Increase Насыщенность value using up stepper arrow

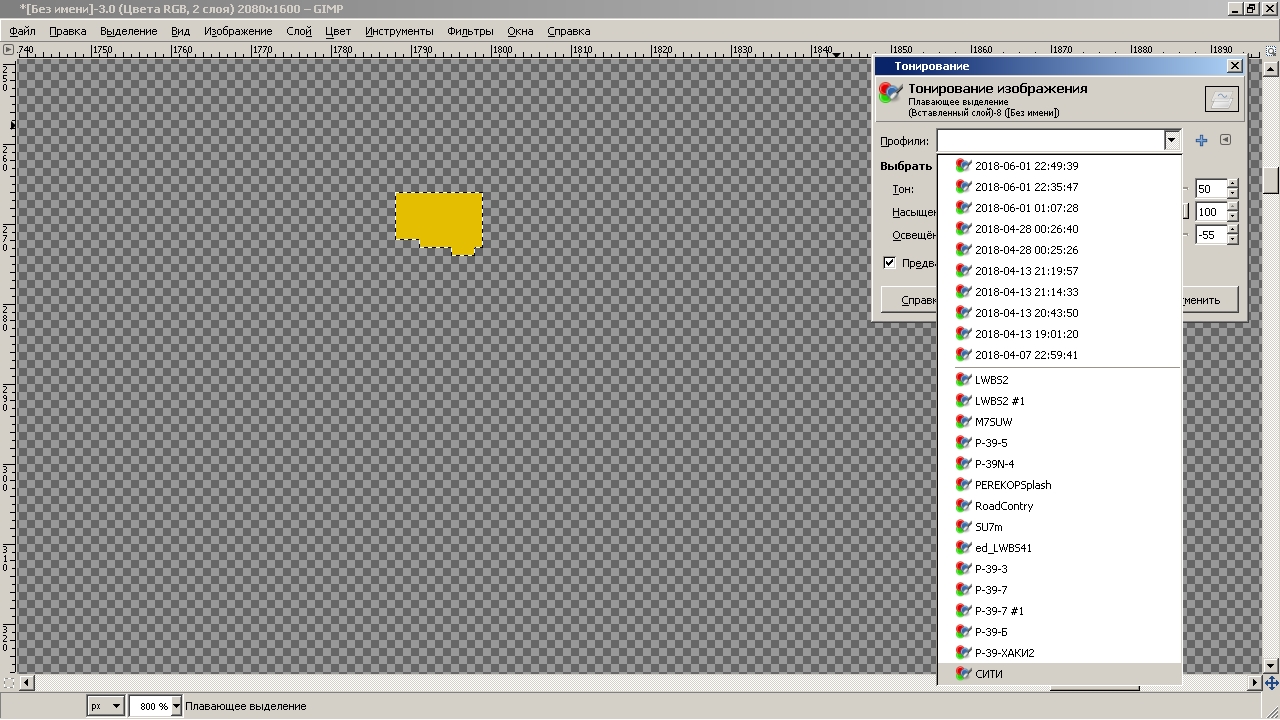point(1232,207)
